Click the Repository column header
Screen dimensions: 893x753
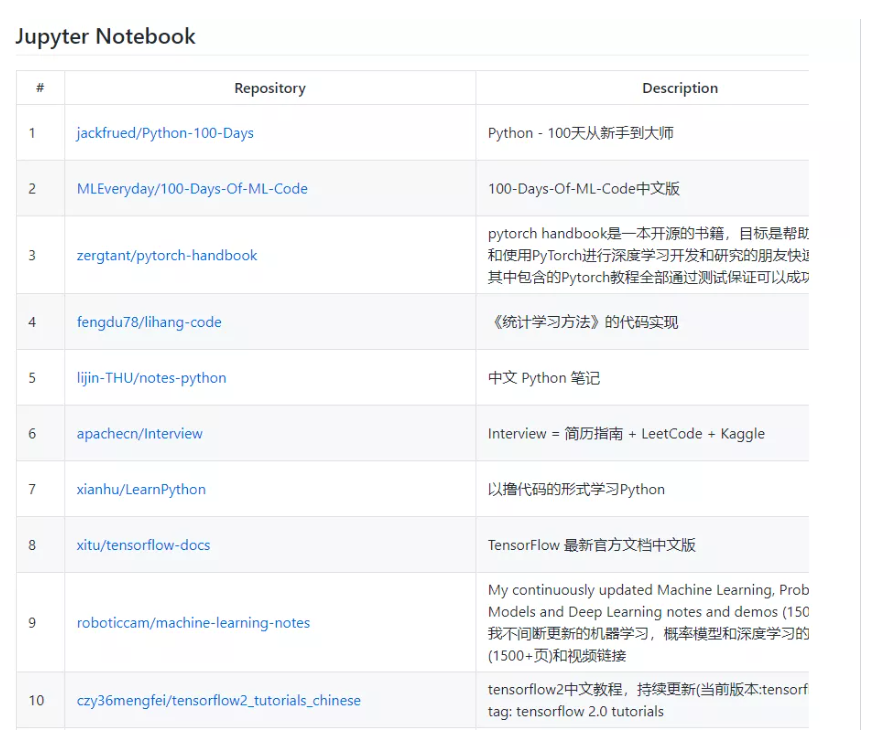(269, 88)
